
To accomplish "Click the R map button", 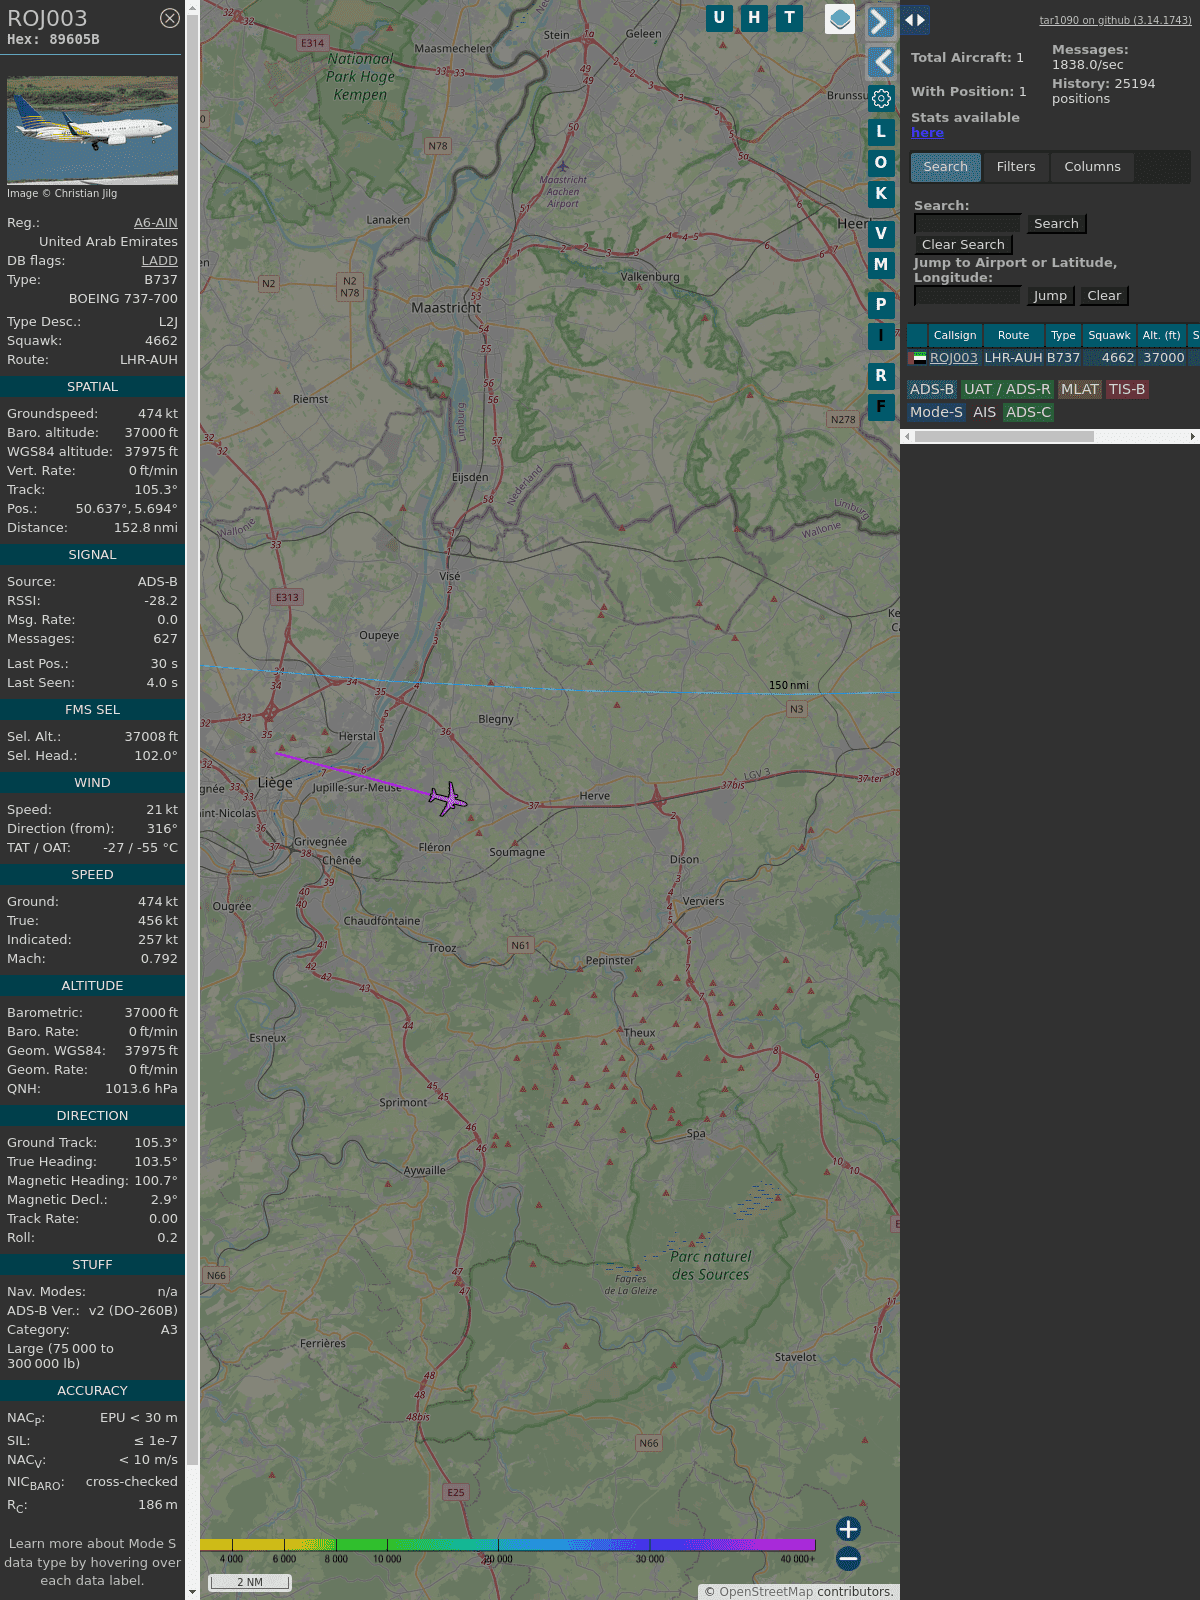I will pyautogui.click(x=881, y=376).
